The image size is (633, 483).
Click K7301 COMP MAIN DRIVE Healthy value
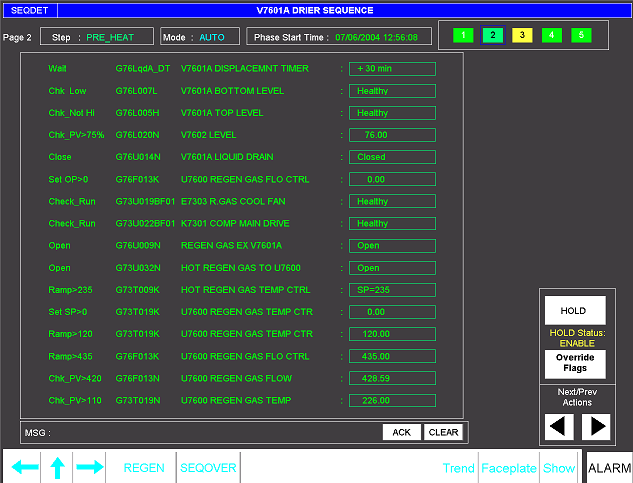pyautogui.click(x=392, y=223)
